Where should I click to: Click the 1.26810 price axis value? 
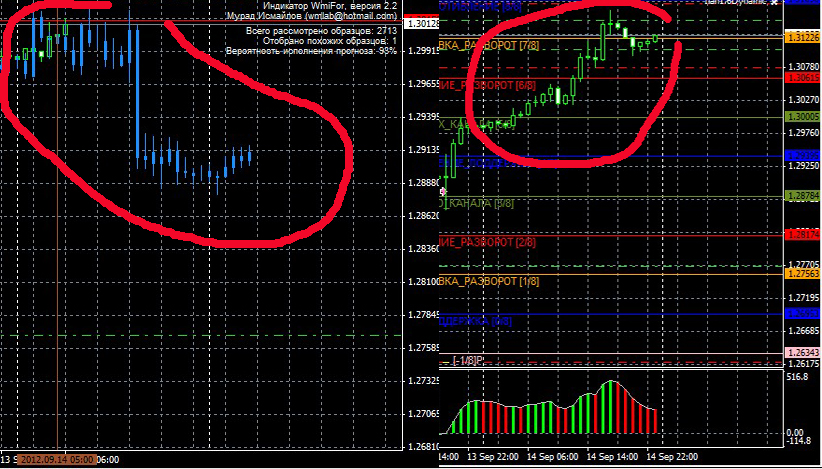pos(424,447)
